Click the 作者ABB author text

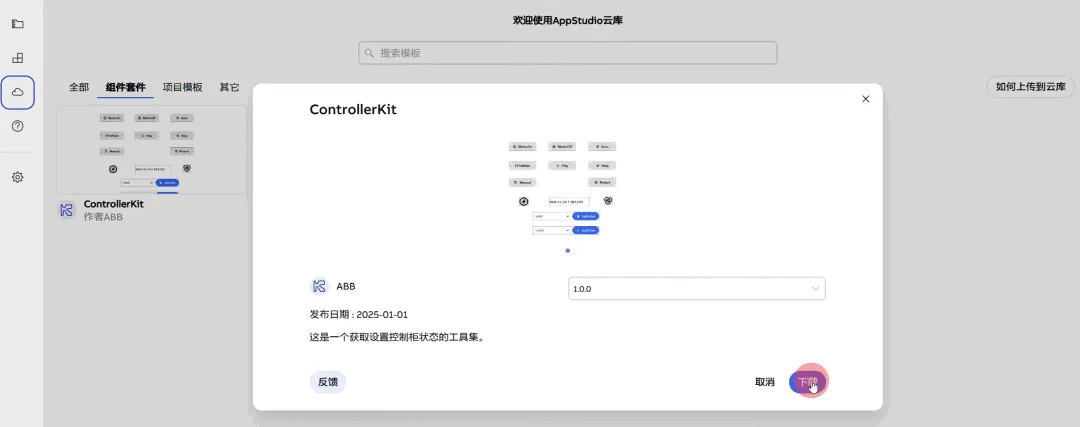click(x=103, y=217)
